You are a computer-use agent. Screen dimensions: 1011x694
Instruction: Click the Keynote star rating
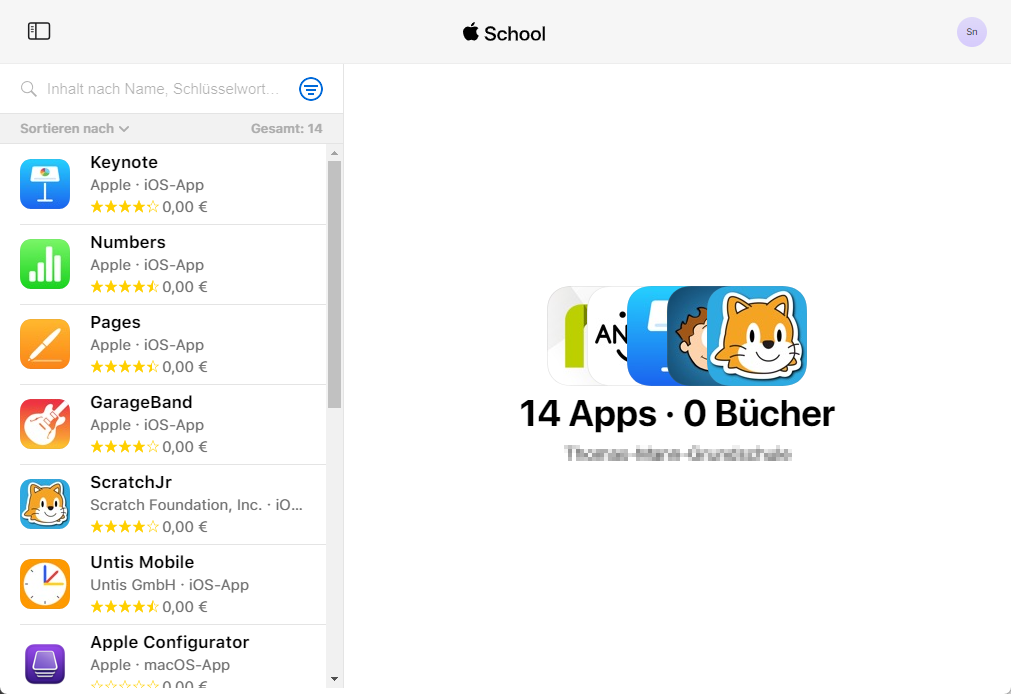(124, 207)
